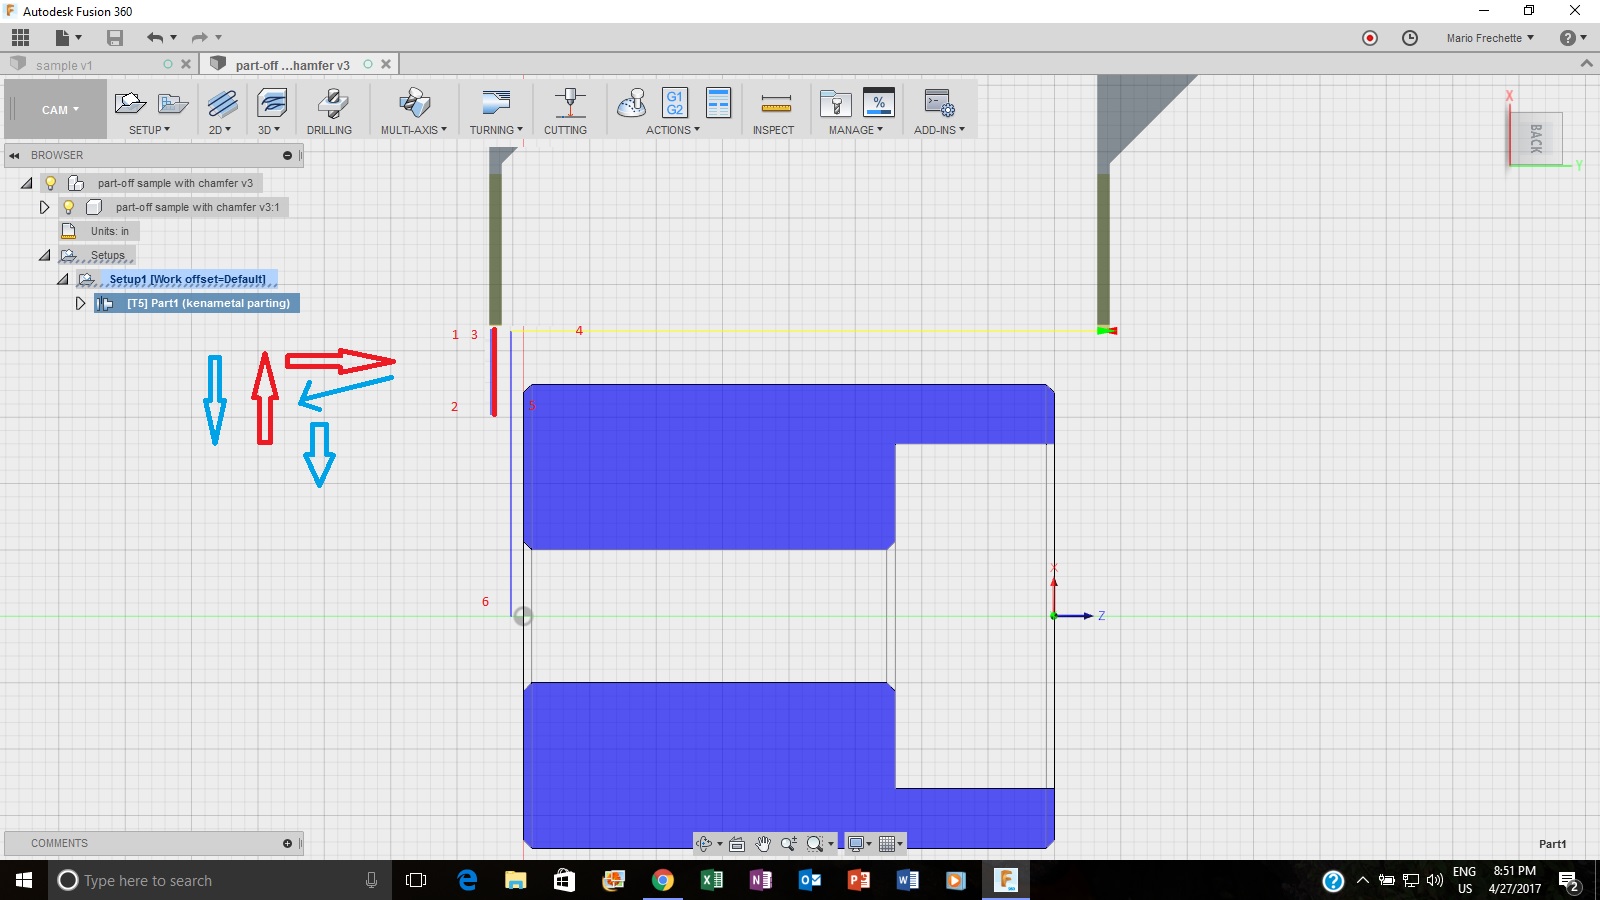Click the Drilling tool icon
Image resolution: width=1600 pixels, height=900 pixels.
pos(330,105)
